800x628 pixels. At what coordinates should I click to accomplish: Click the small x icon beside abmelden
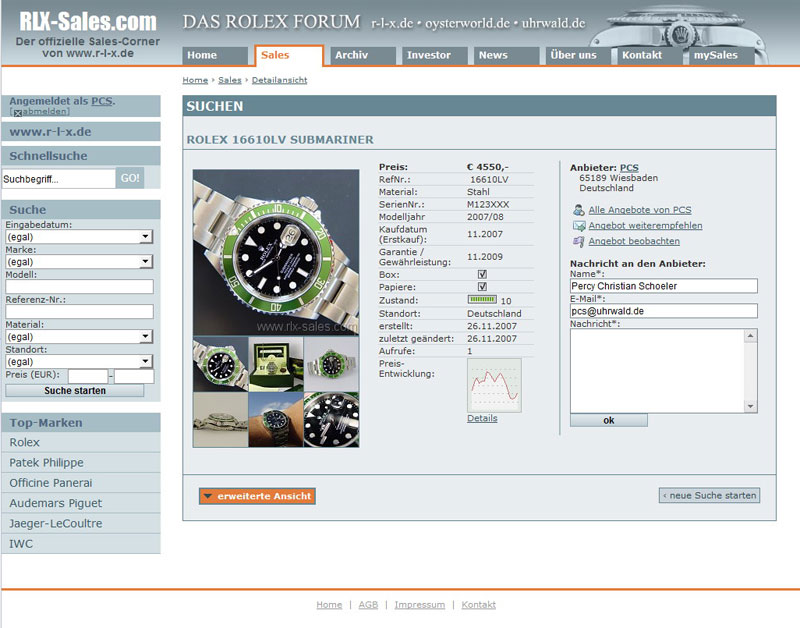(17, 113)
